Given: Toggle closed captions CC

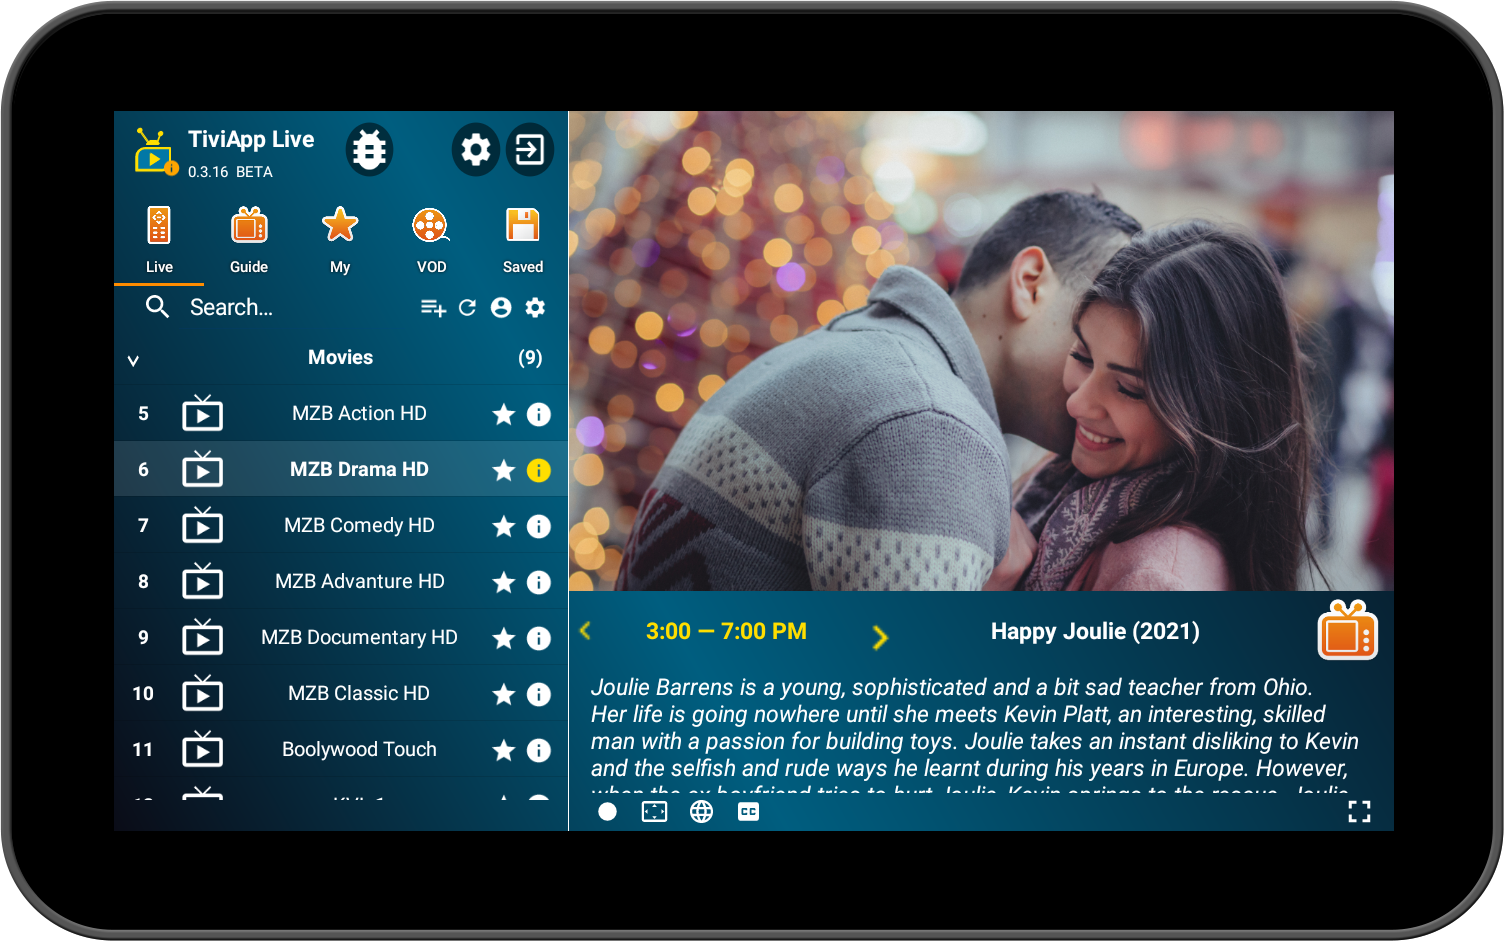Looking at the screenshot, I should [748, 812].
